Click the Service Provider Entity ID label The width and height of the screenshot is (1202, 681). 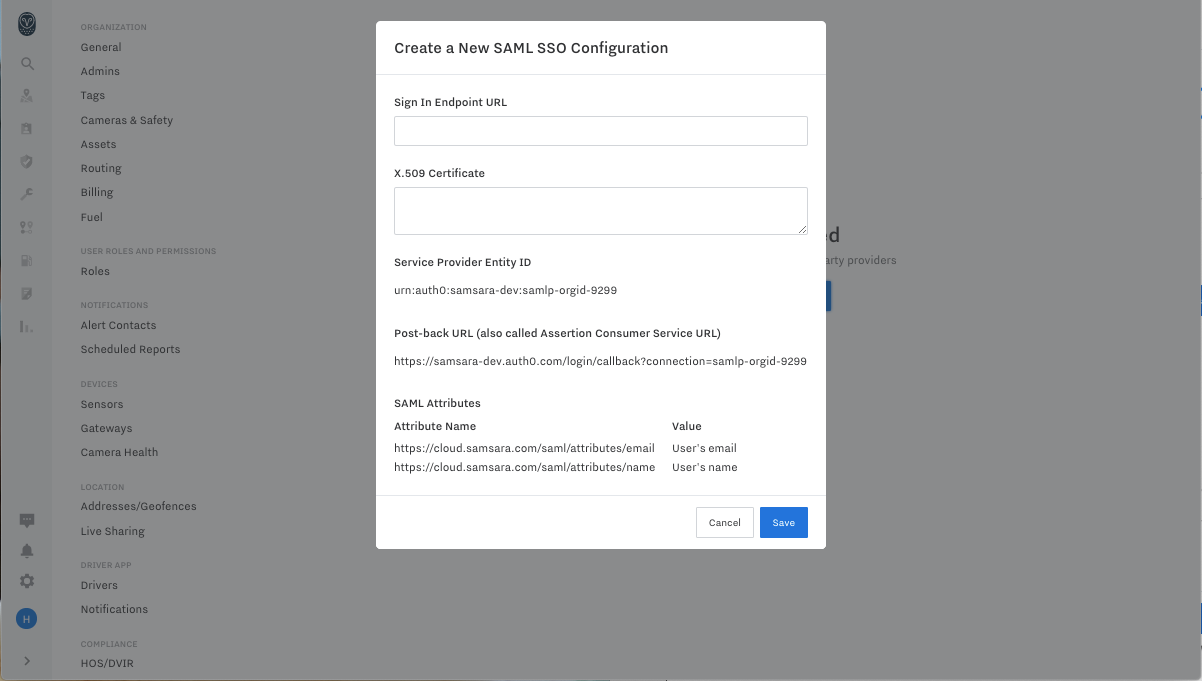[x=463, y=262]
